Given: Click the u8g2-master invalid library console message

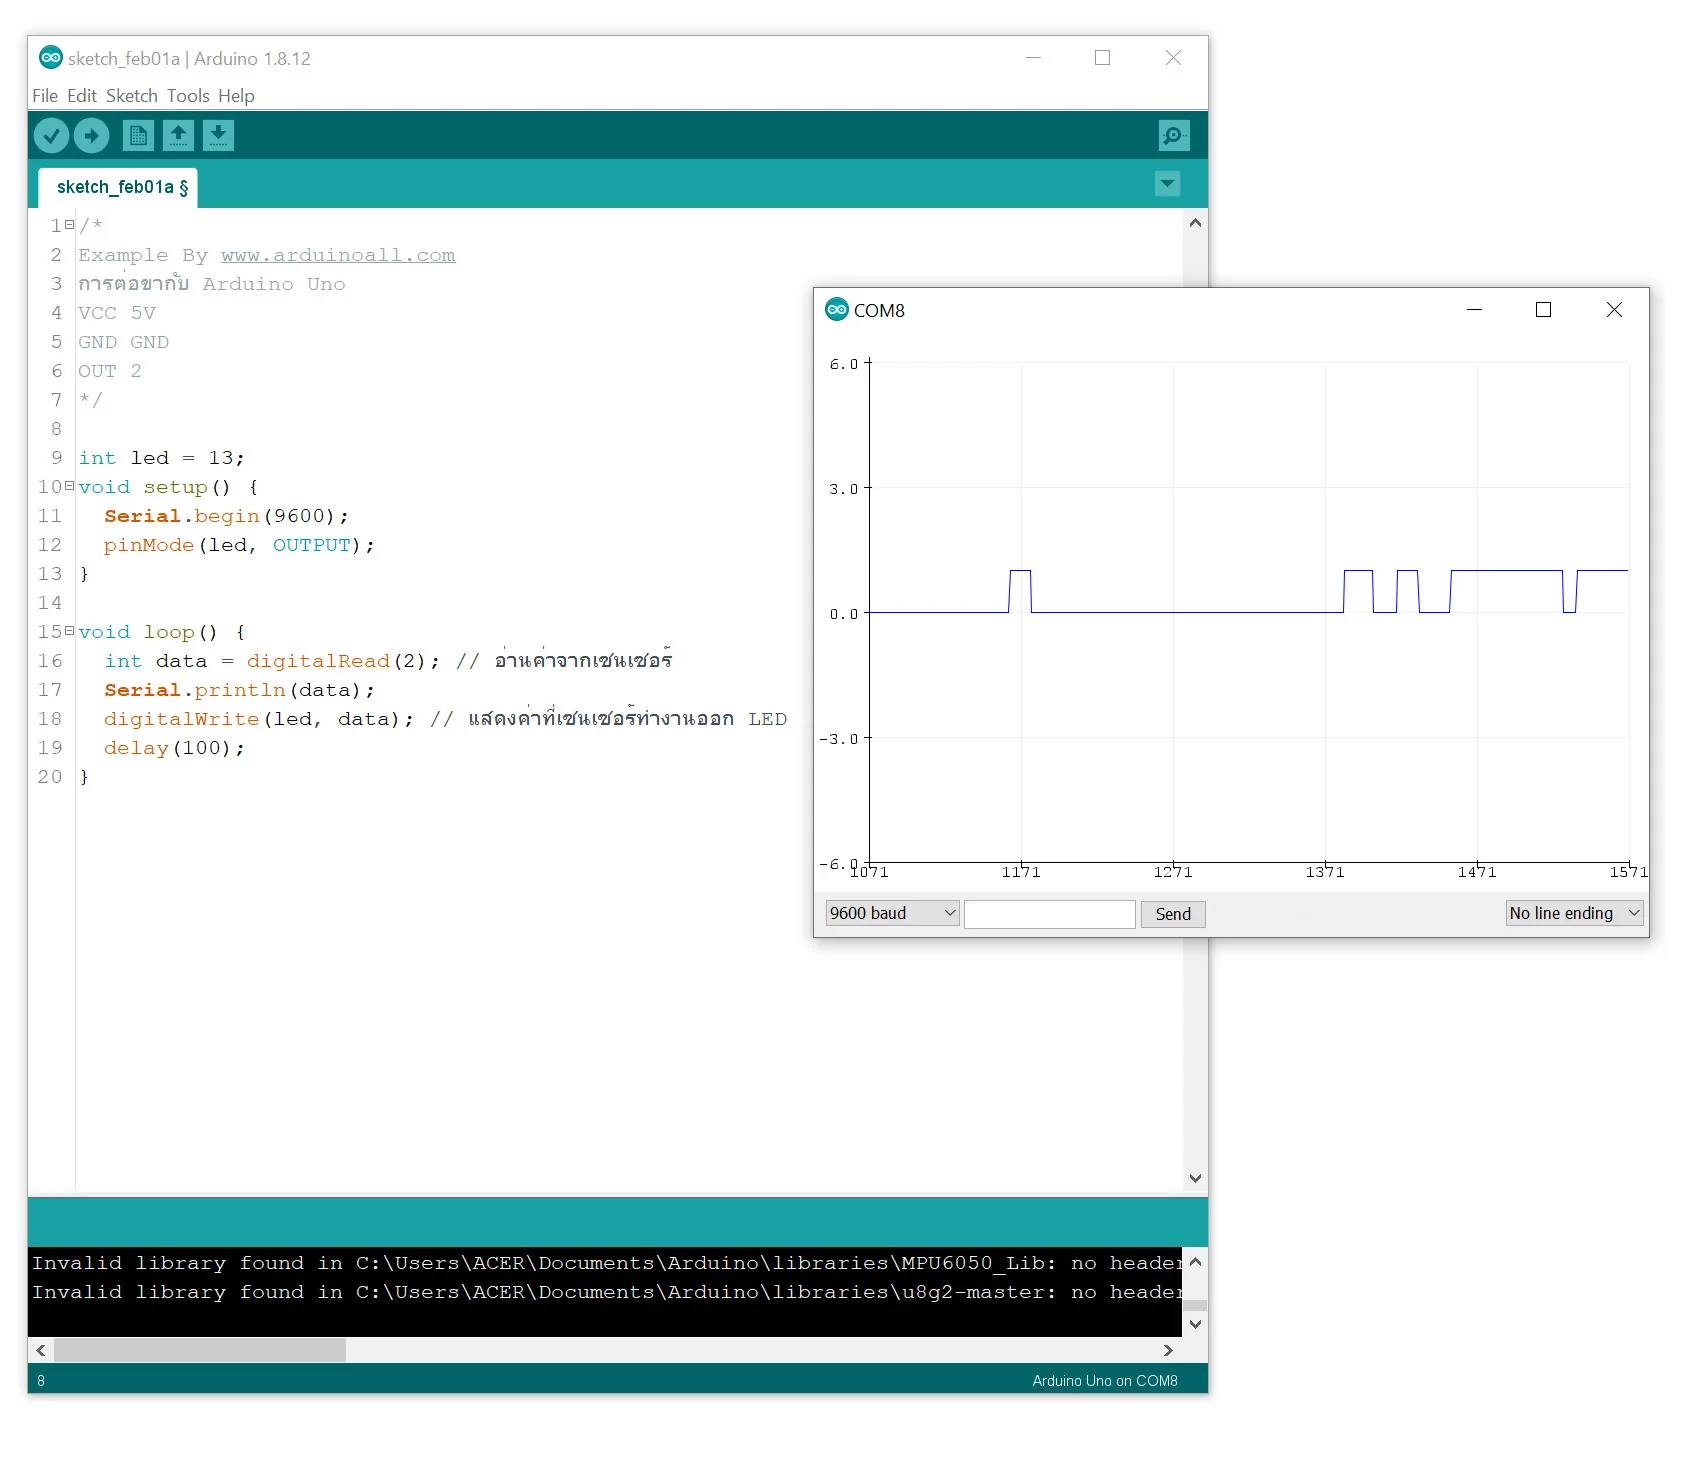Looking at the screenshot, I should tap(606, 1292).
